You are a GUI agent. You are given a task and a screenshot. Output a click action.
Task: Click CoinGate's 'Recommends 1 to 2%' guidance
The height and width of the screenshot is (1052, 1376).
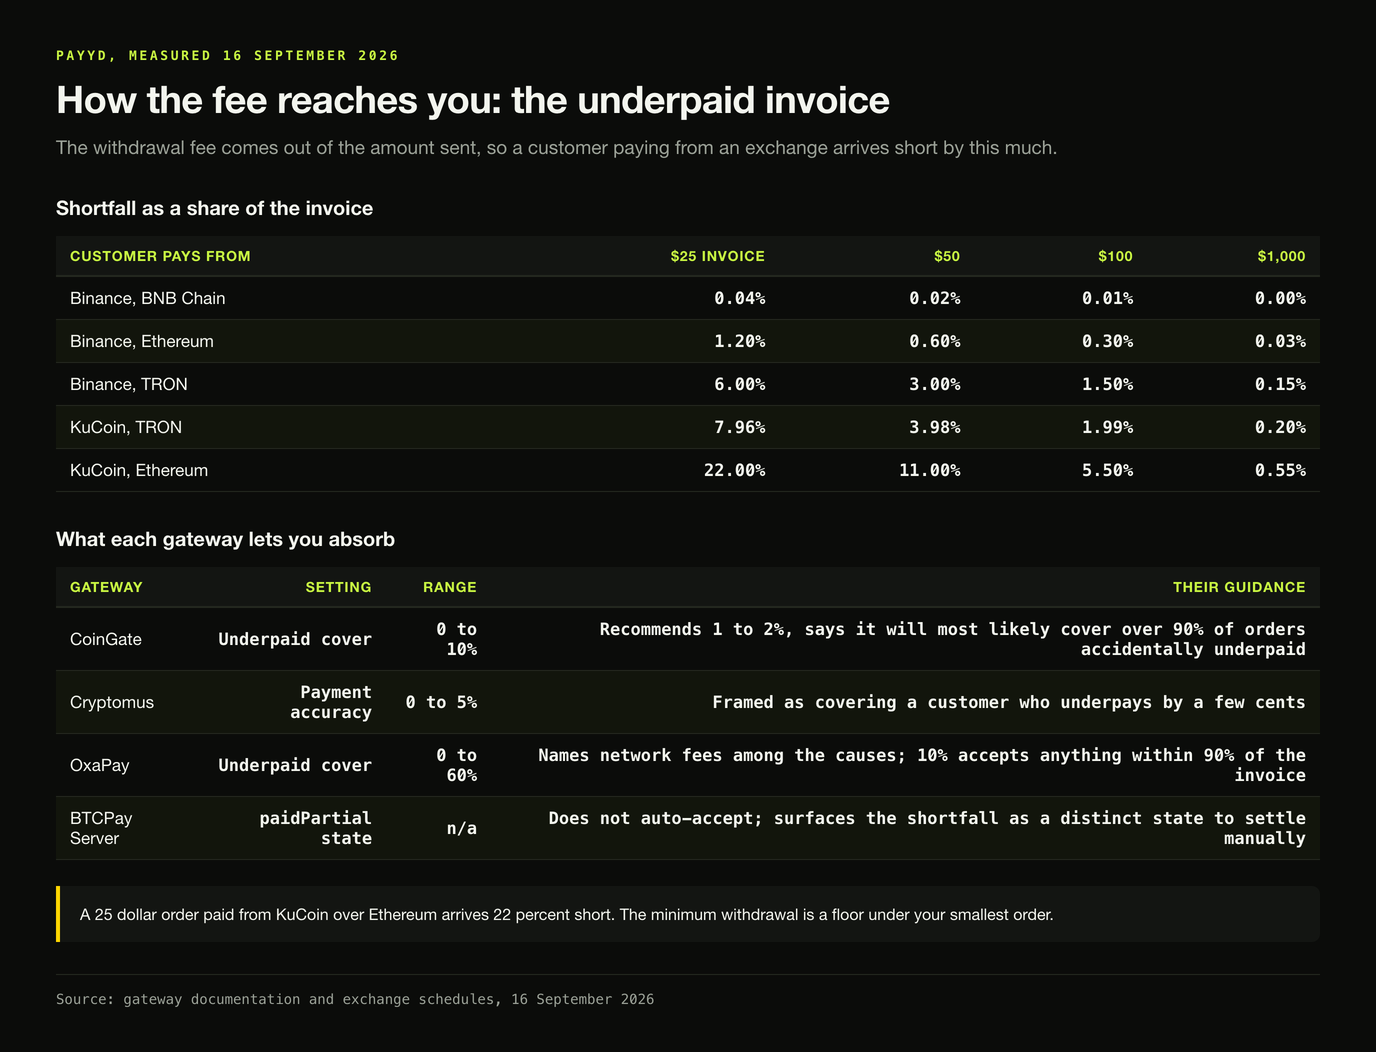(x=952, y=639)
